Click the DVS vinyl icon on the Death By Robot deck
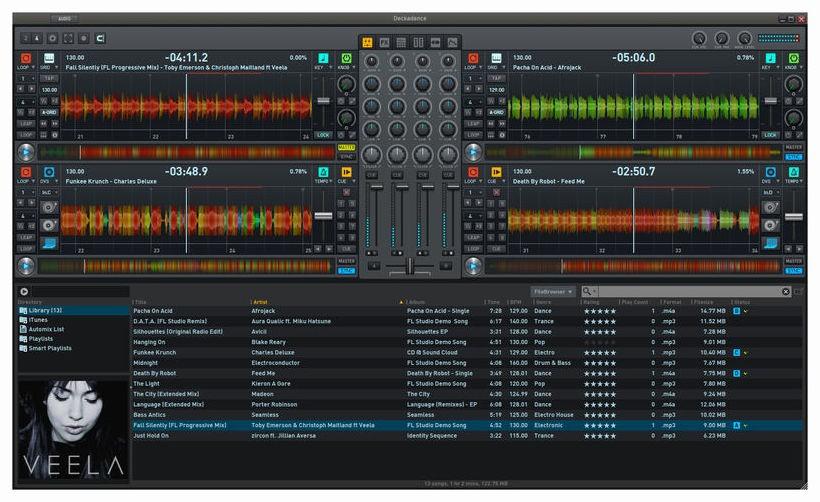820x502 pixels. pyautogui.click(x=770, y=172)
